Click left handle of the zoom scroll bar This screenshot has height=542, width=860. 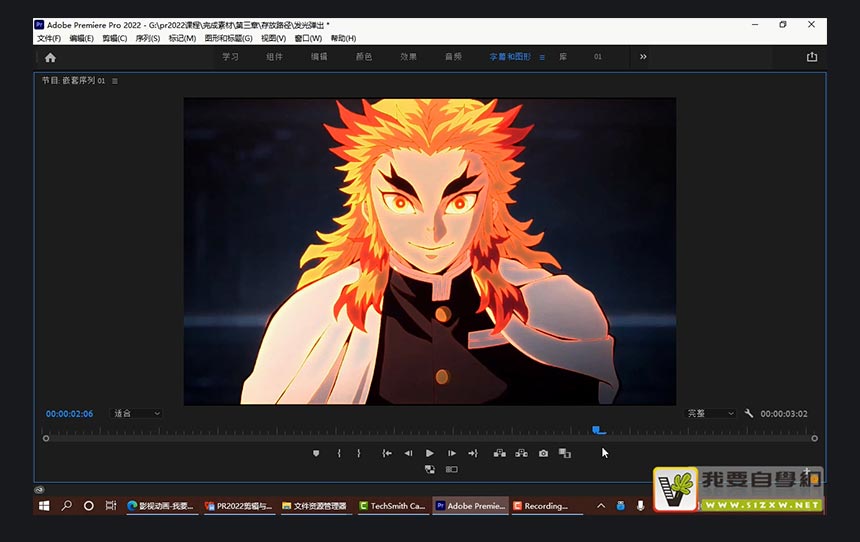click(46, 438)
